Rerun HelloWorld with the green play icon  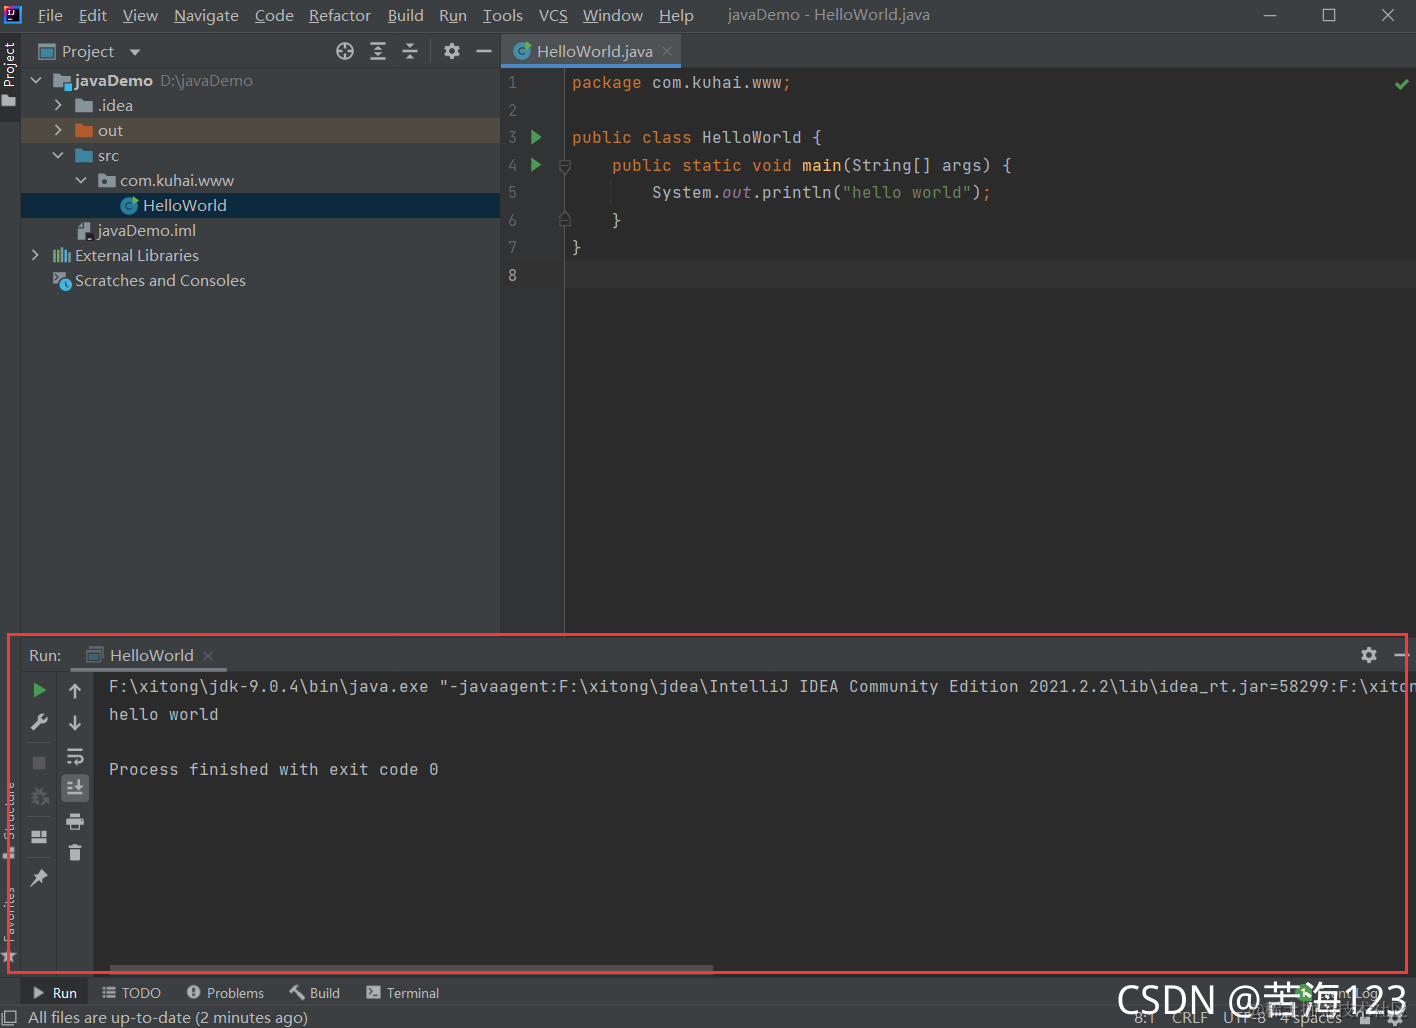[39, 690]
